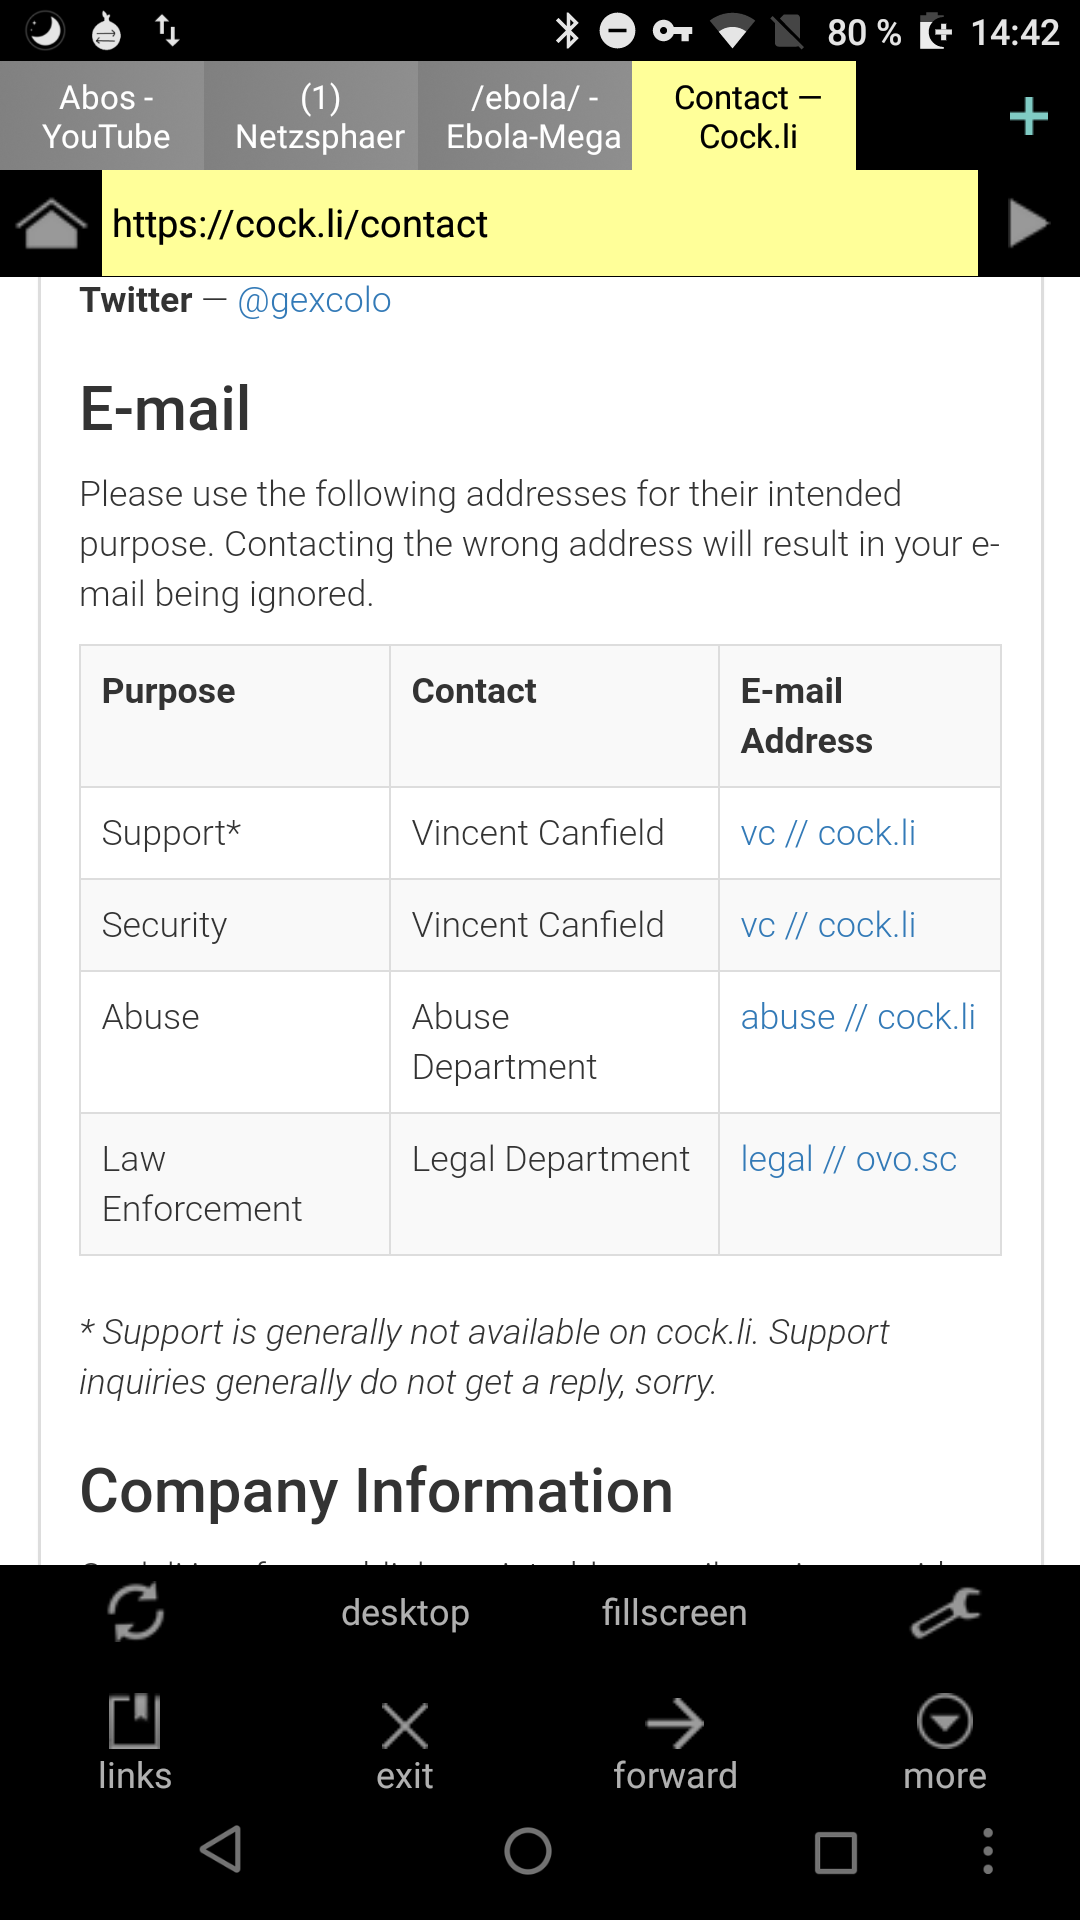Focus the URL address field
Viewport: 1080px width, 1920px height.
tap(540, 224)
